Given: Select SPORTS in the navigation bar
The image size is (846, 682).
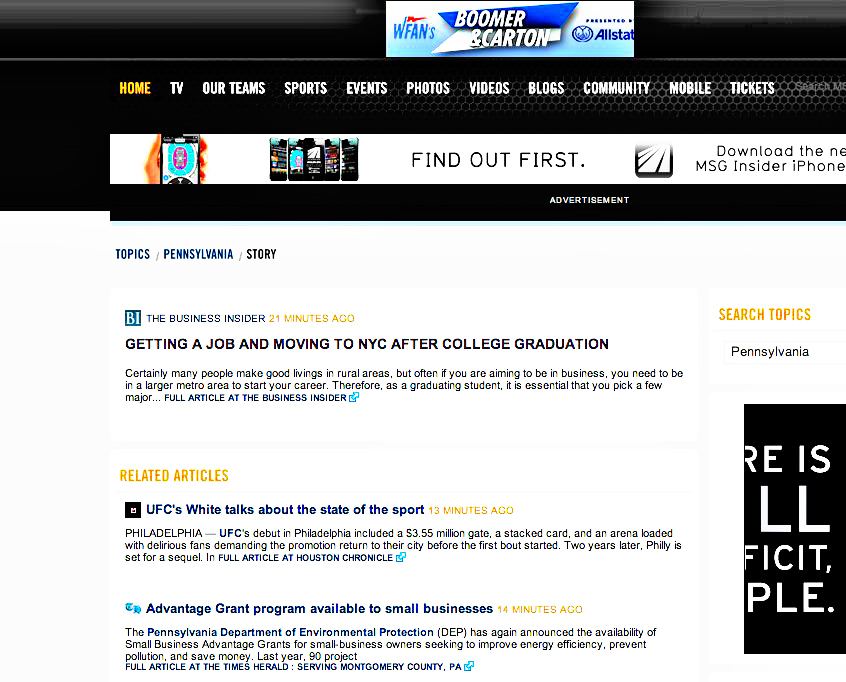Looking at the screenshot, I should 305,88.
